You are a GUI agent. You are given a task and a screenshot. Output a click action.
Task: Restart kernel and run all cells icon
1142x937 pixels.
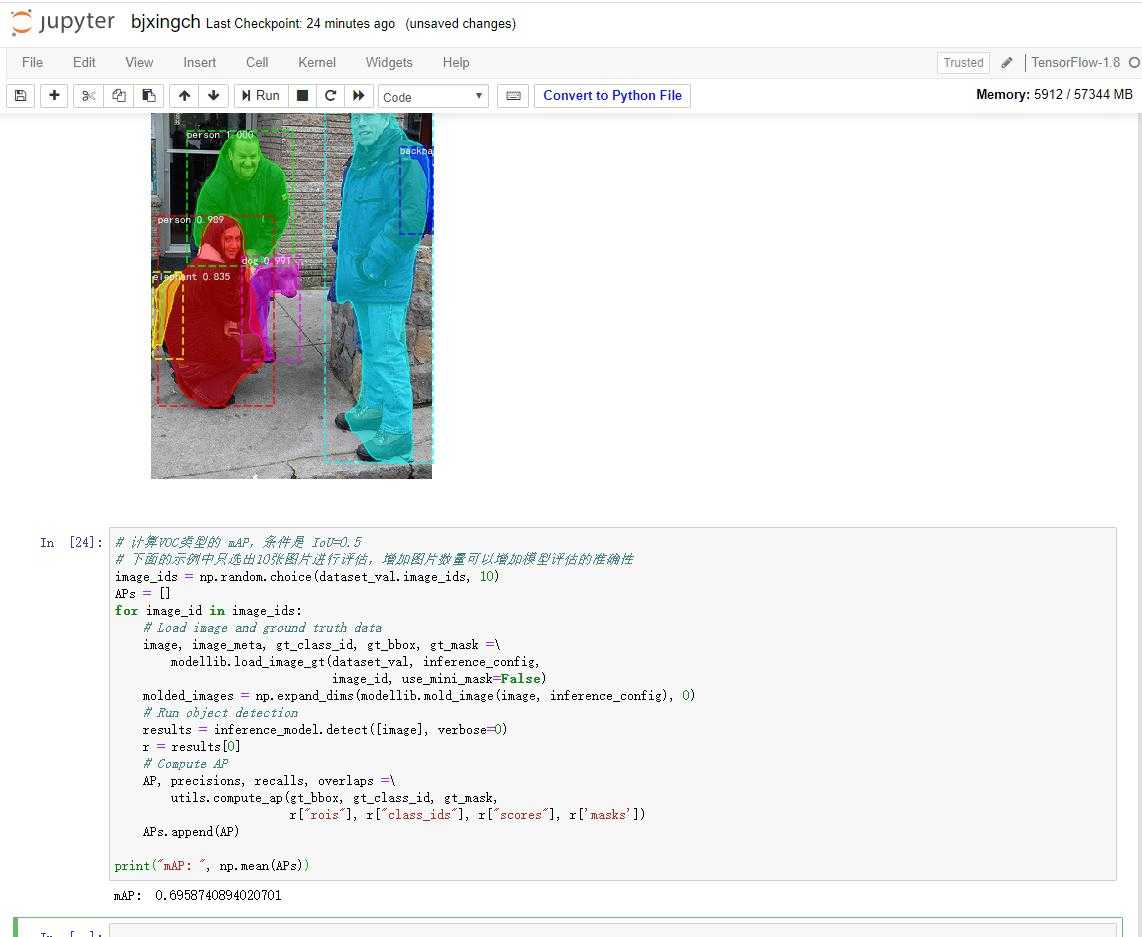coord(358,96)
